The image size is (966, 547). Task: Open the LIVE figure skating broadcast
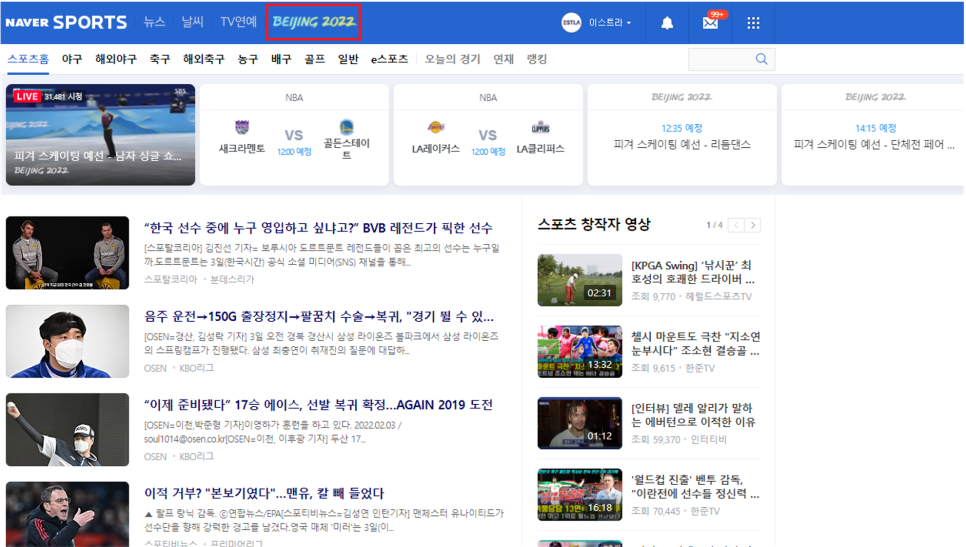click(100, 135)
